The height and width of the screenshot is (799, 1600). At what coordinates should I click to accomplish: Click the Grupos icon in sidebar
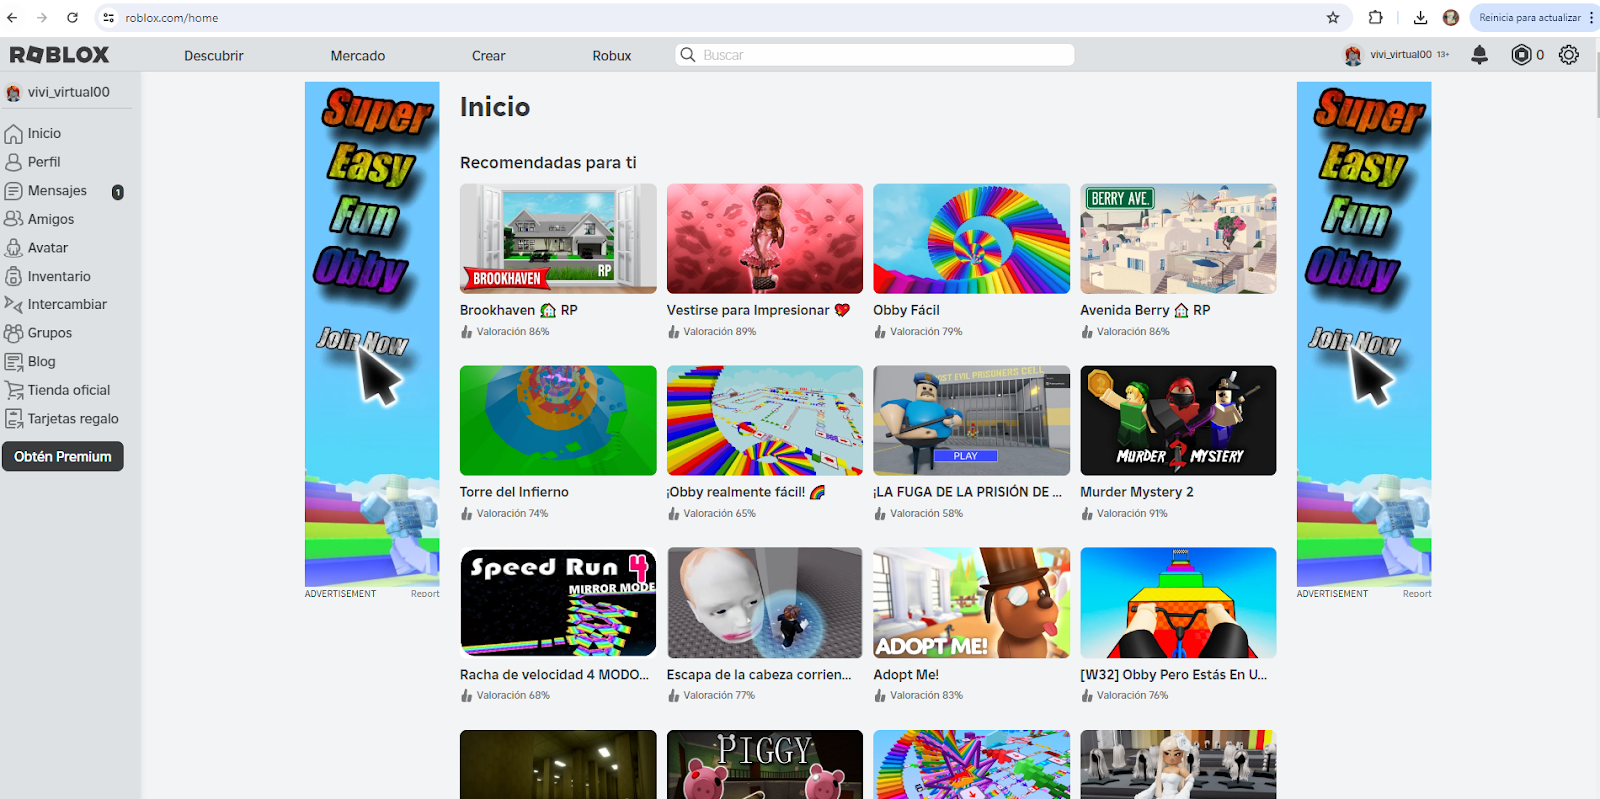point(13,333)
